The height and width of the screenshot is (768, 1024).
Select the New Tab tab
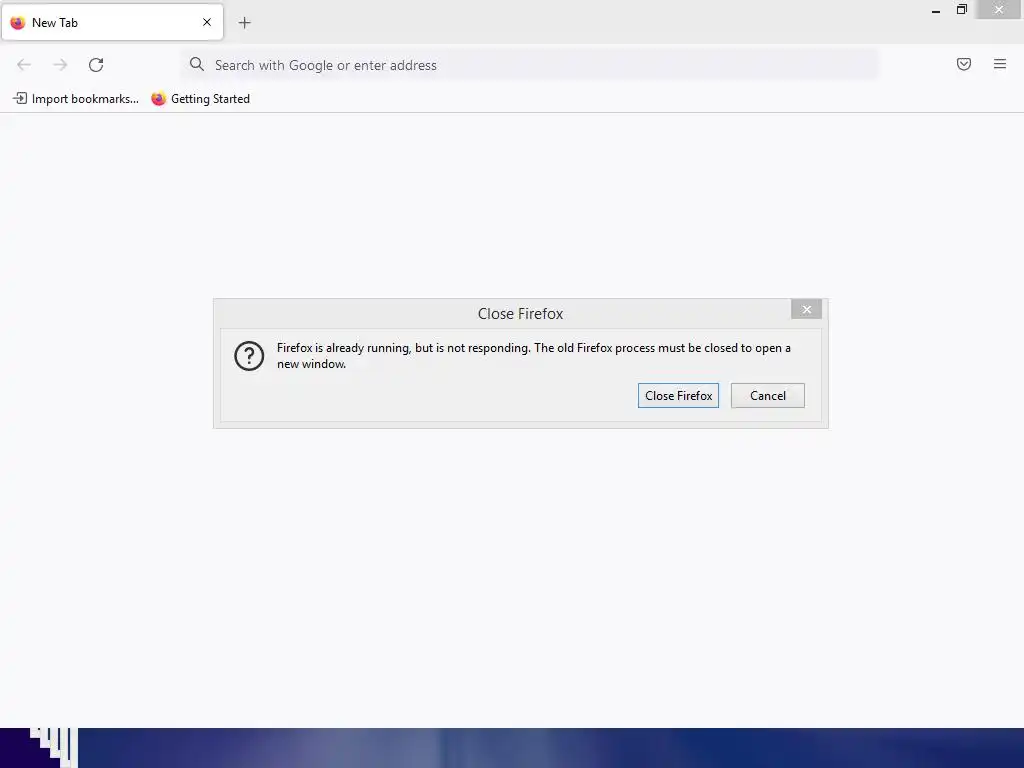click(112, 22)
